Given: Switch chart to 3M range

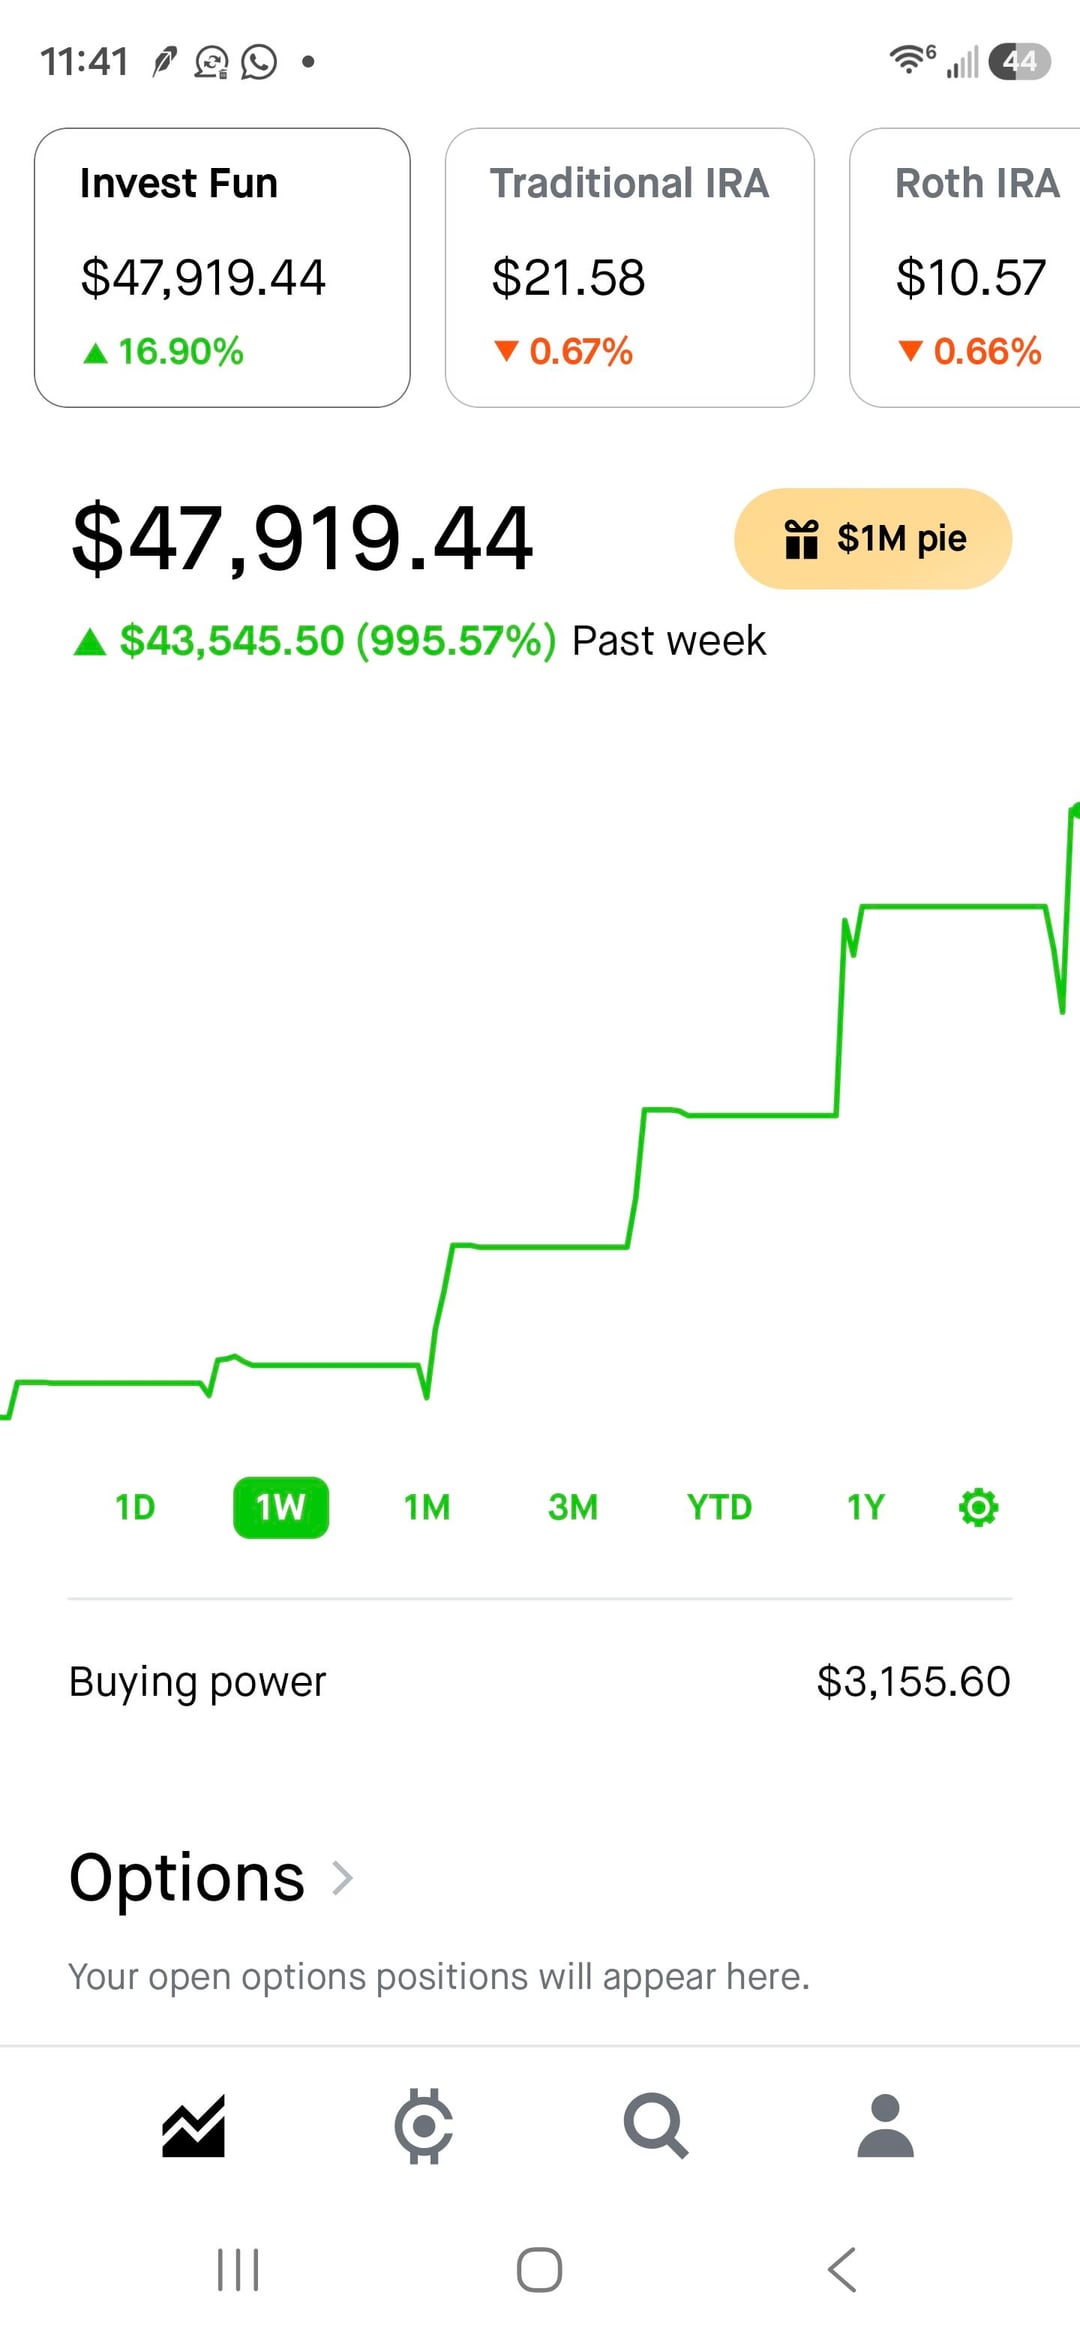Looking at the screenshot, I should pyautogui.click(x=573, y=1507).
